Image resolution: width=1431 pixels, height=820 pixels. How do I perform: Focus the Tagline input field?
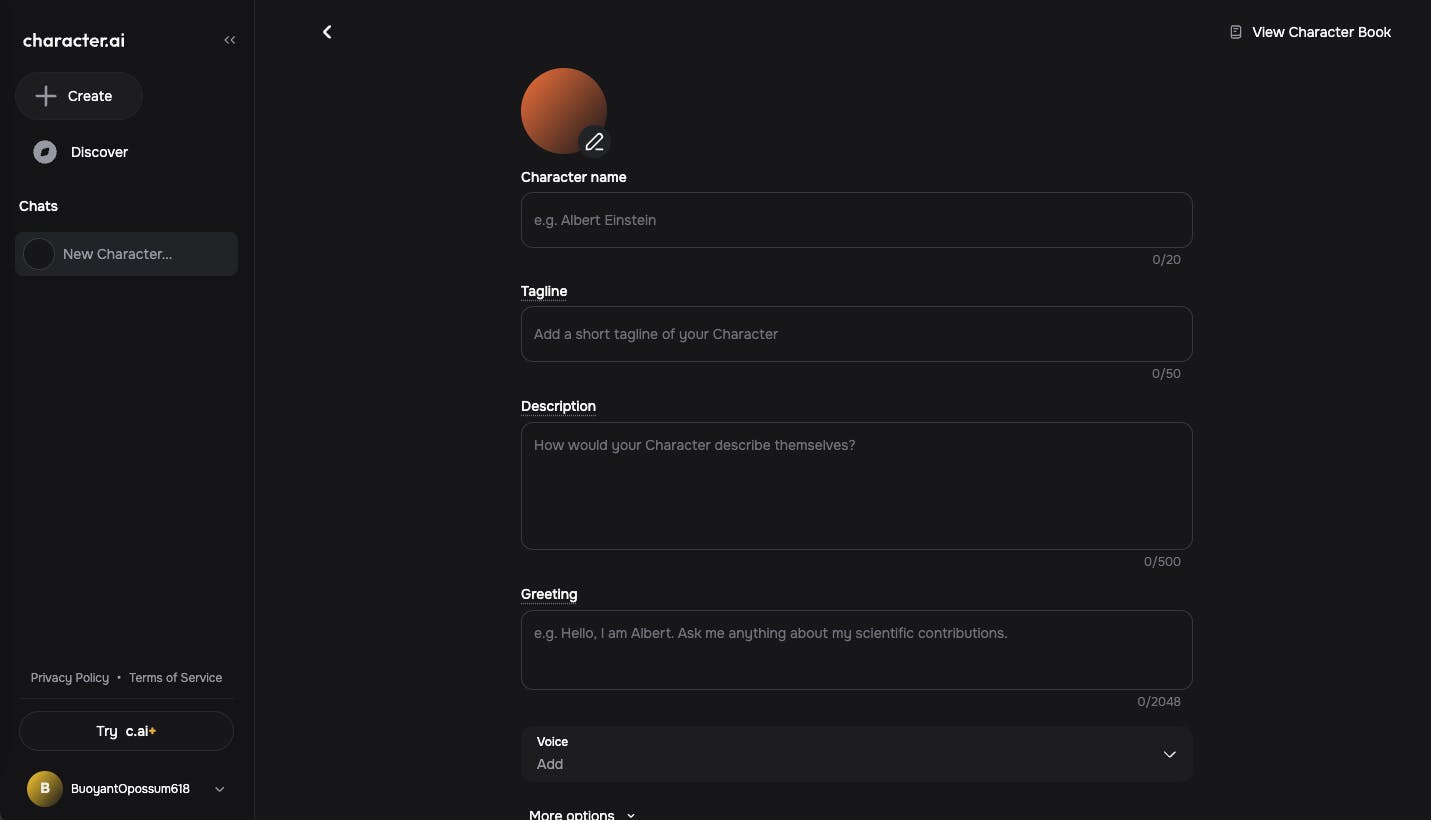856,334
